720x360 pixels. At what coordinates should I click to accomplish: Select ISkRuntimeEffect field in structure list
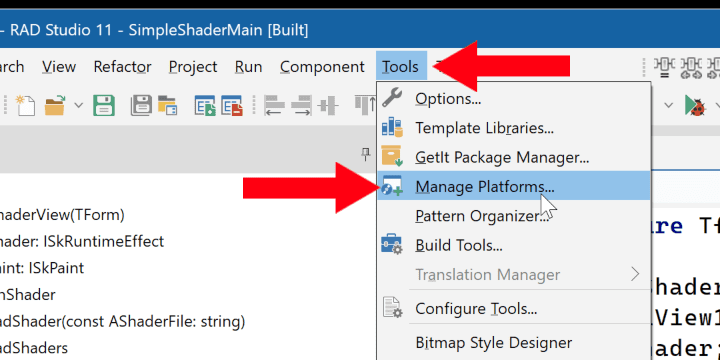point(82,241)
